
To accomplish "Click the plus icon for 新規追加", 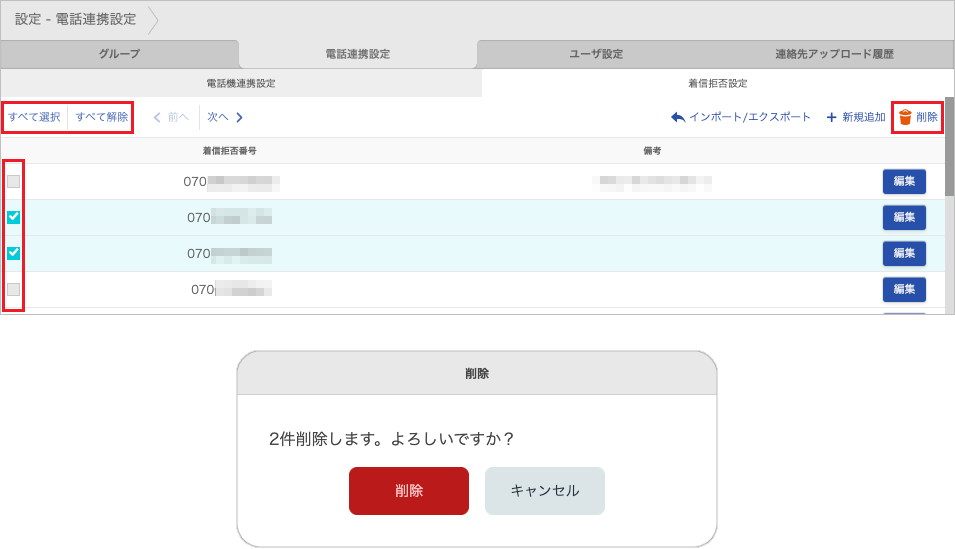I will [831, 117].
